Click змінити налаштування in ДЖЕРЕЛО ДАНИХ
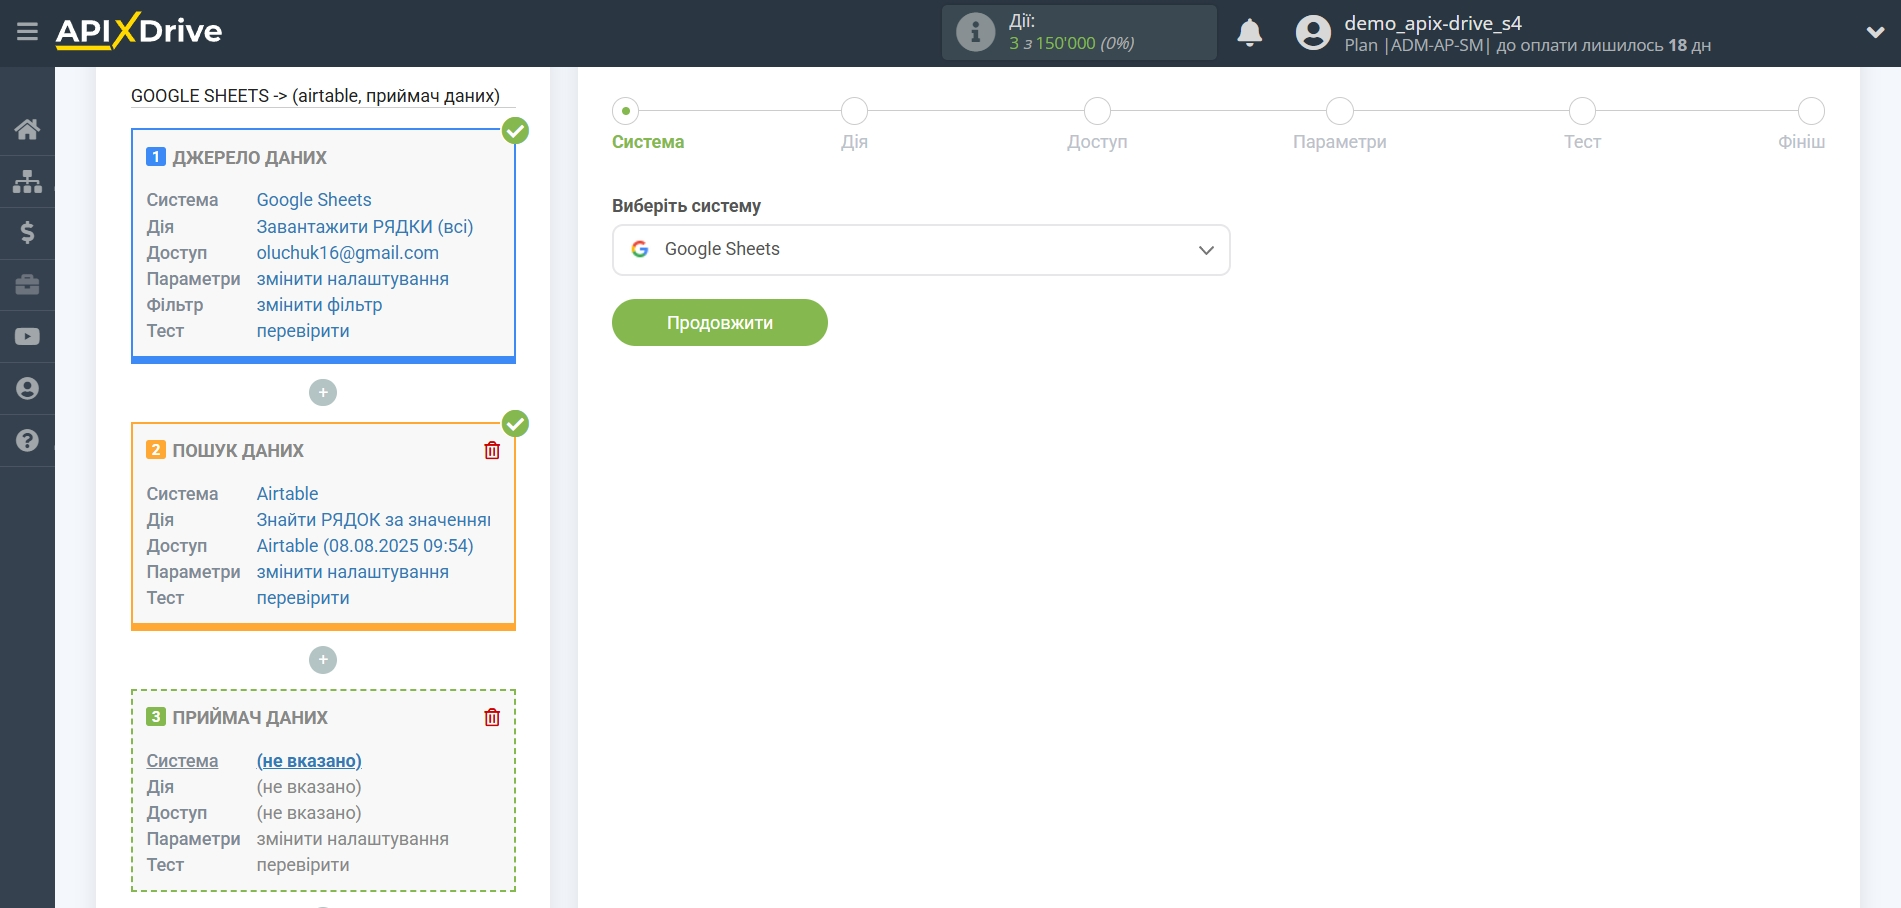 pyautogui.click(x=352, y=279)
